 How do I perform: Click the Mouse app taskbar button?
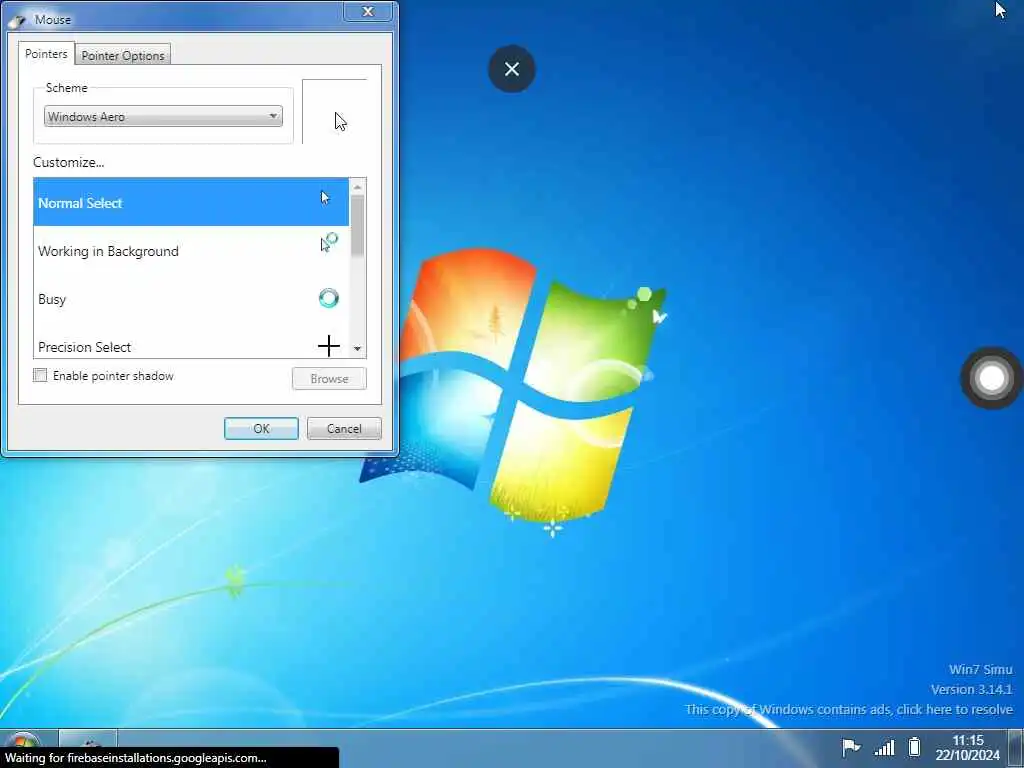tap(88, 739)
